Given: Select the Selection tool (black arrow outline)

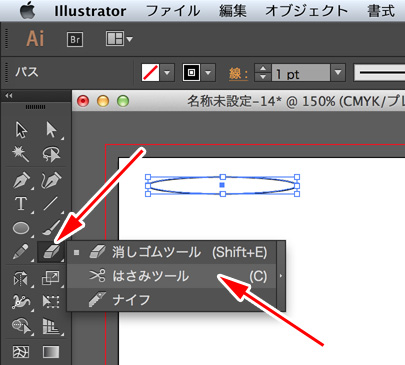Looking at the screenshot, I should click(21, 129).
